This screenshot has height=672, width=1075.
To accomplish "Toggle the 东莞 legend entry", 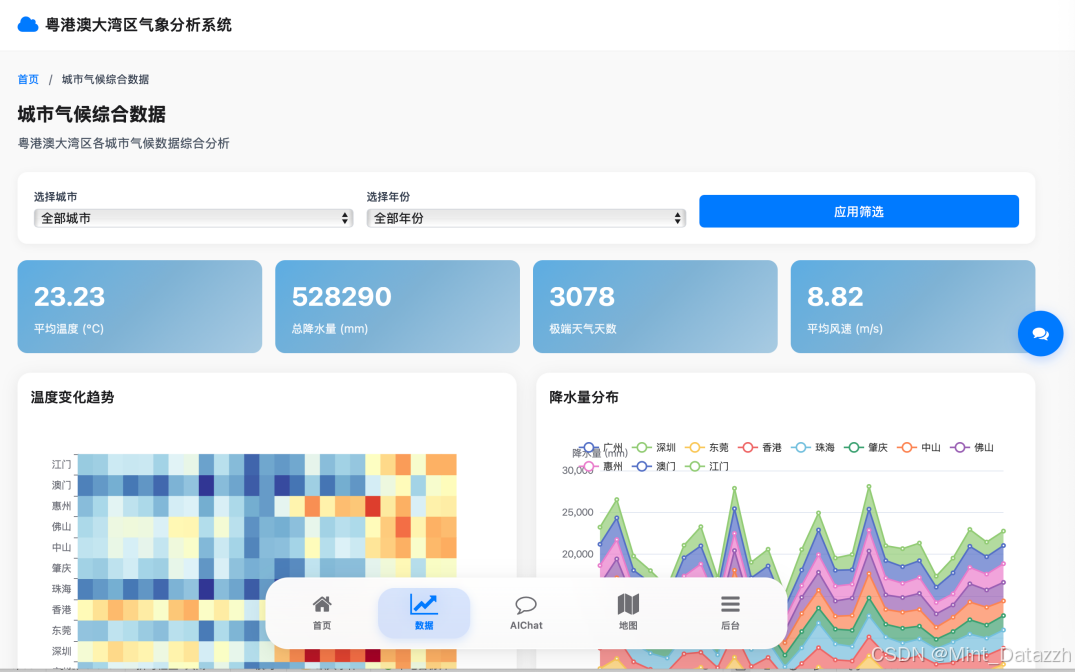I will 706,448.
